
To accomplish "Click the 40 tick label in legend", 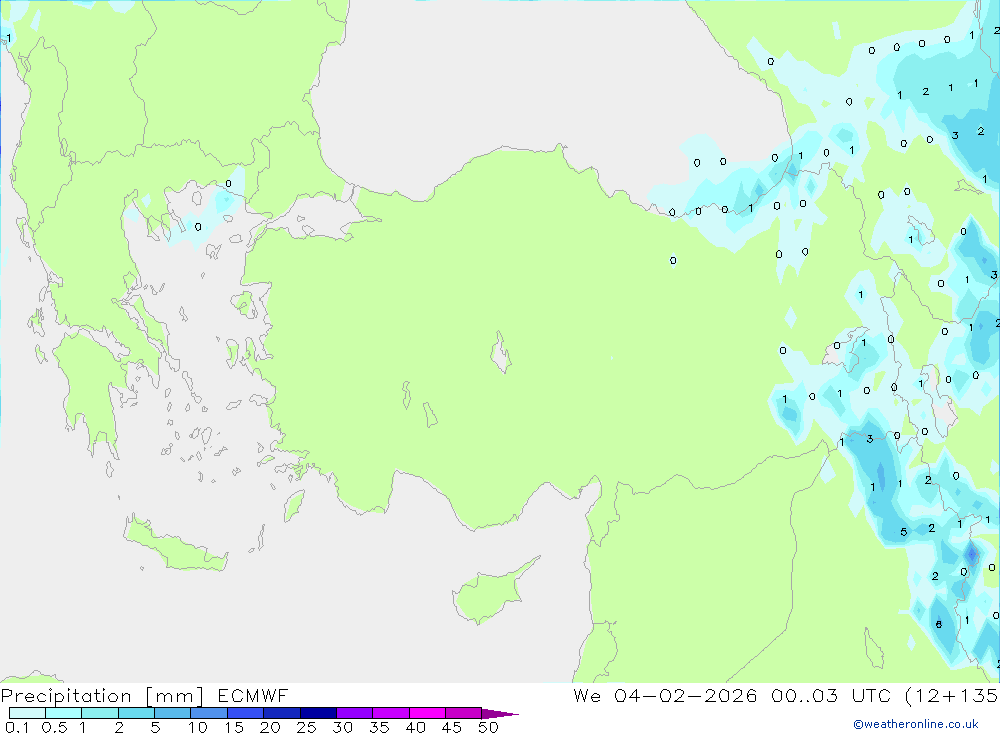I will 416,727.
